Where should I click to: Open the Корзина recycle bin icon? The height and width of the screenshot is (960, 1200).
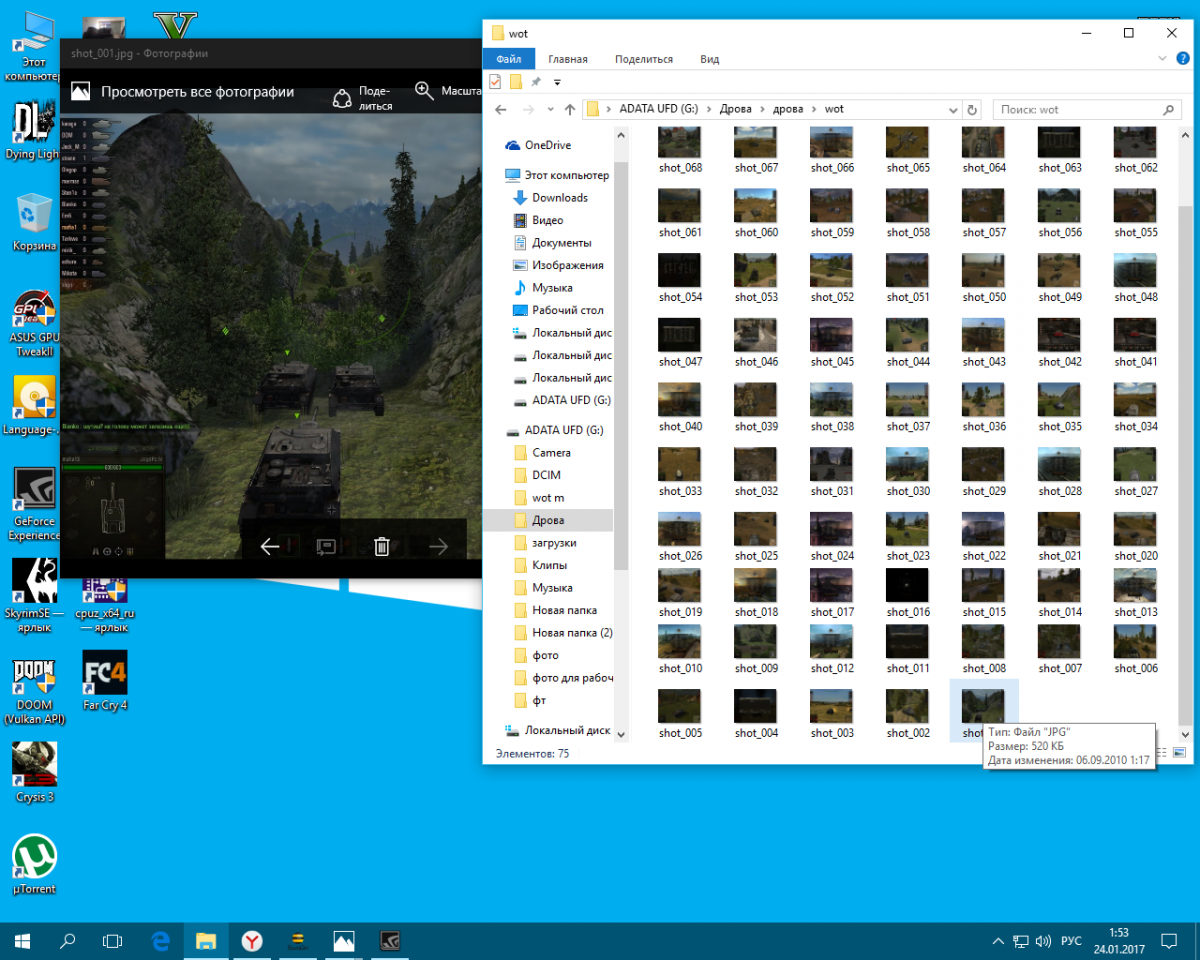point(34,222)
